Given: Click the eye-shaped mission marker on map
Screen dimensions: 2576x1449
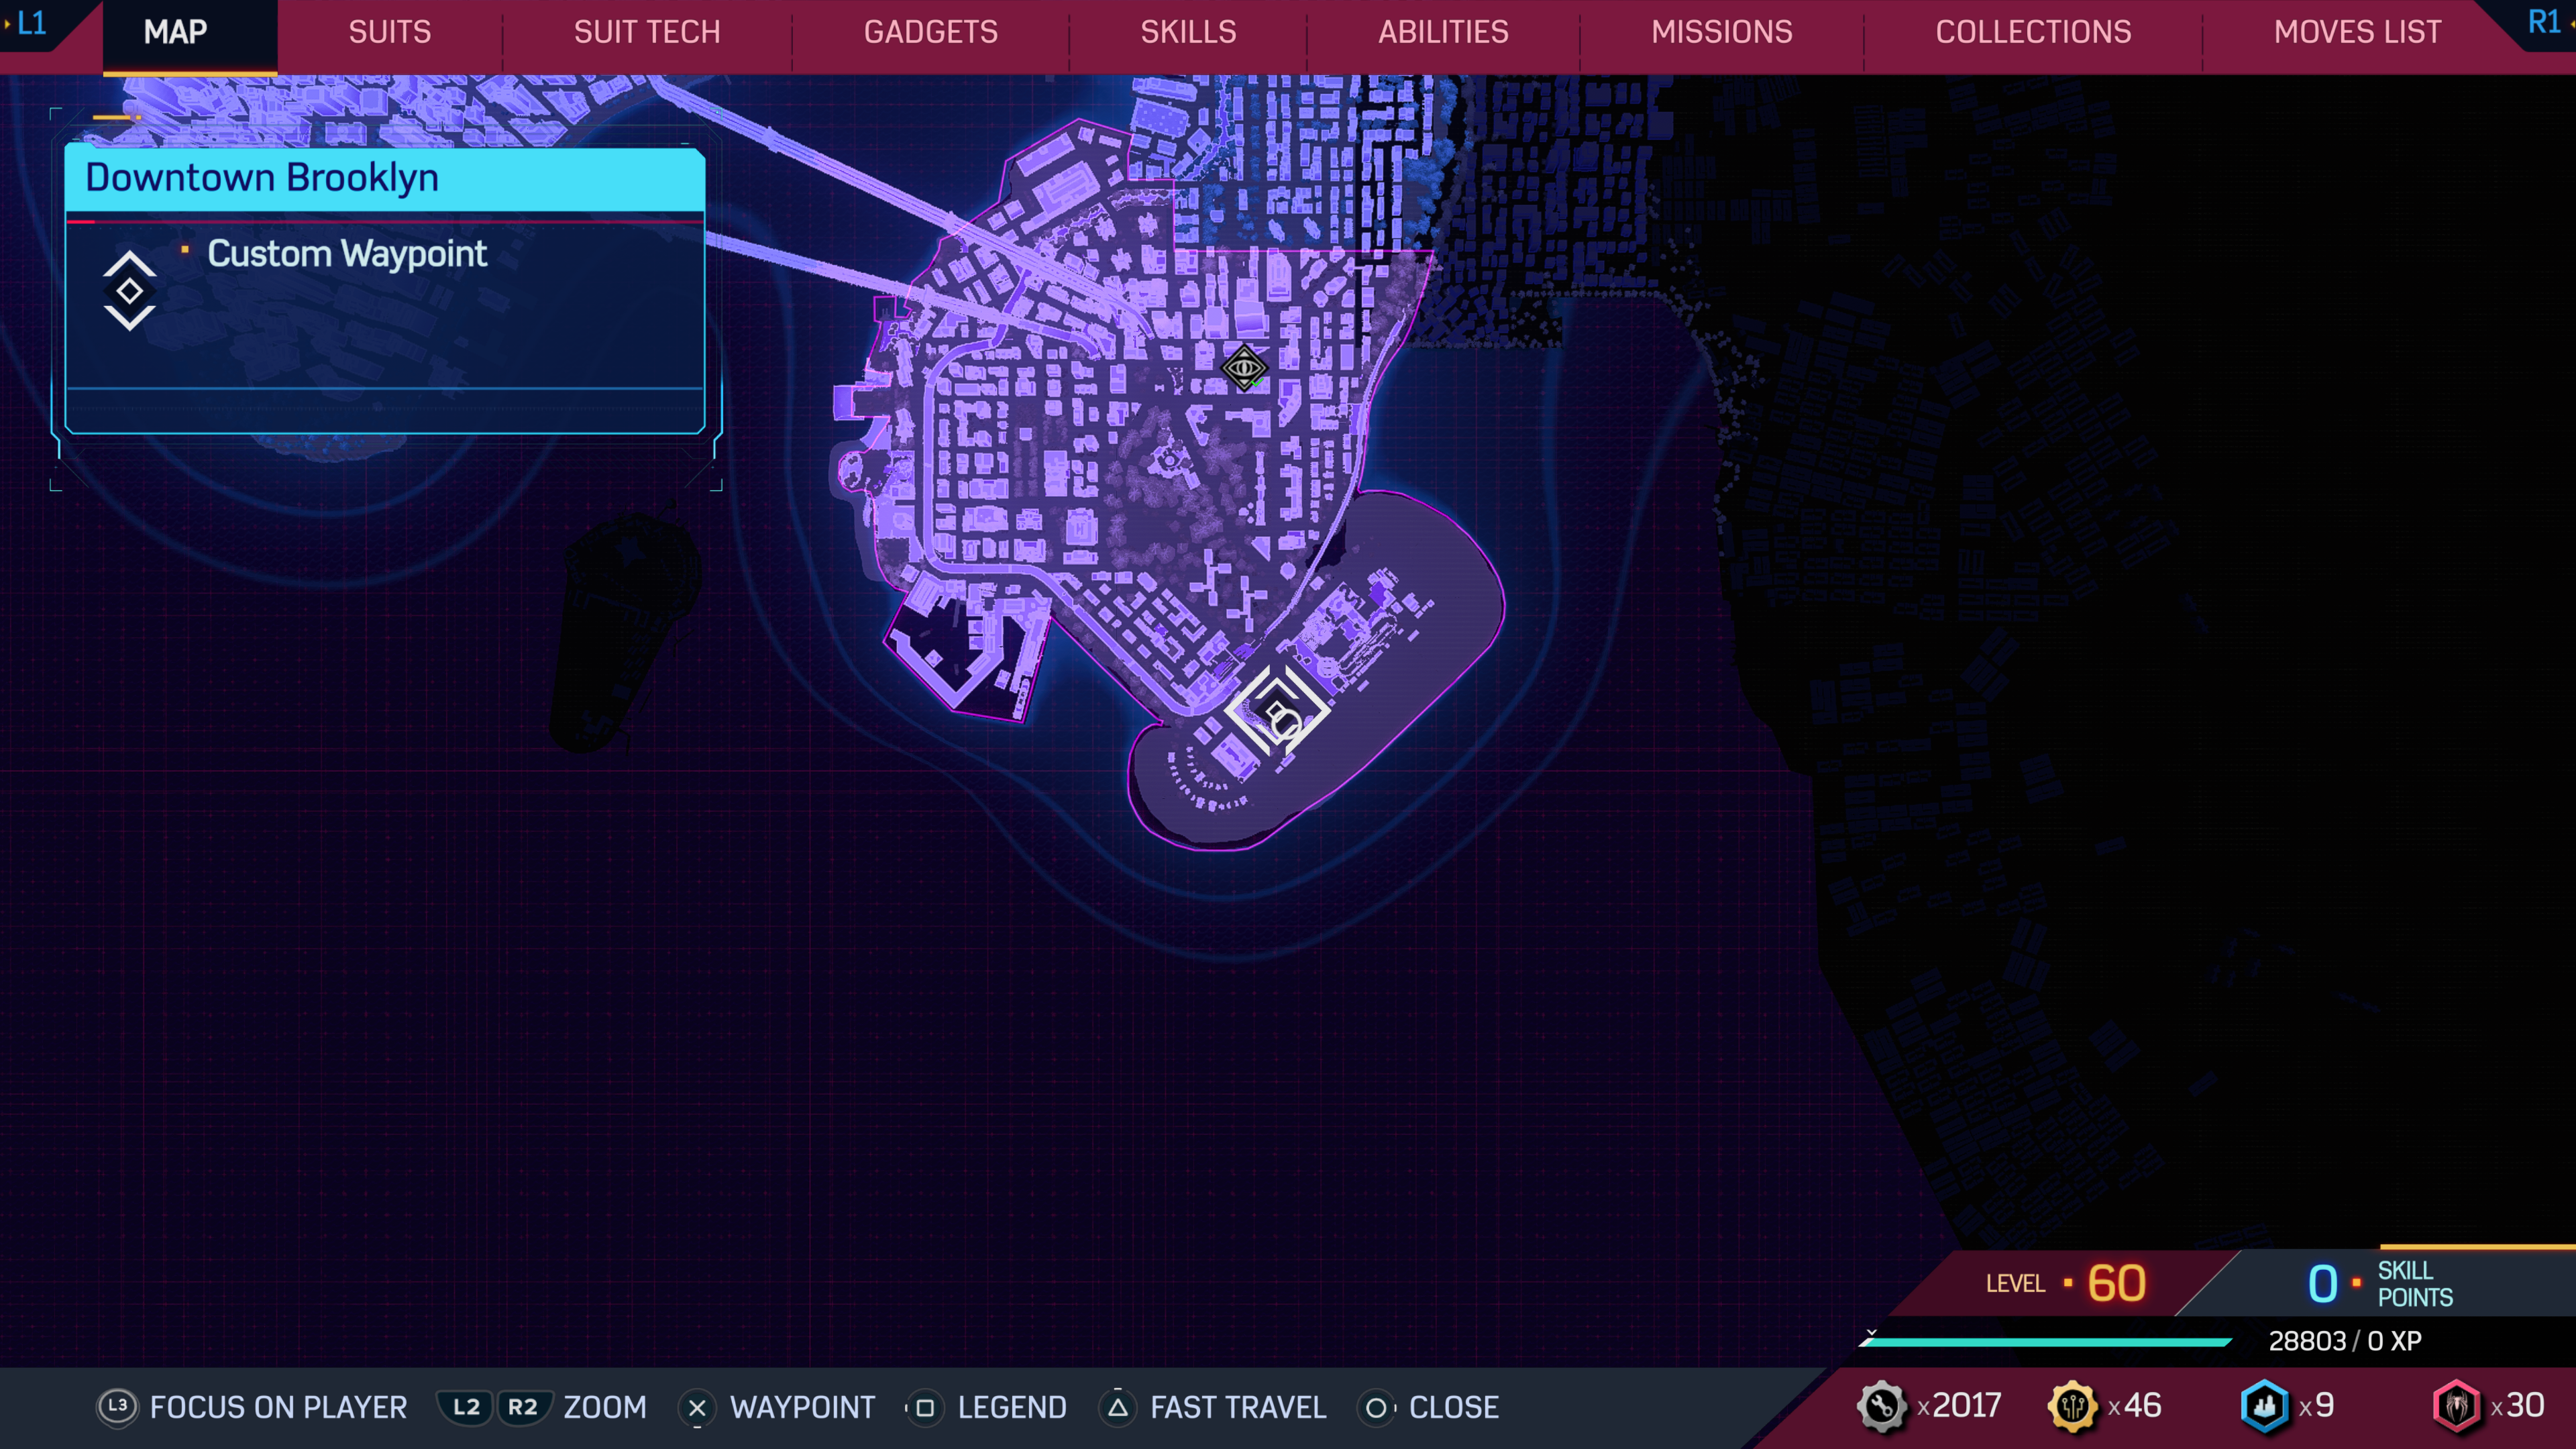Looking at the screenshot, I should [1244, 368].
